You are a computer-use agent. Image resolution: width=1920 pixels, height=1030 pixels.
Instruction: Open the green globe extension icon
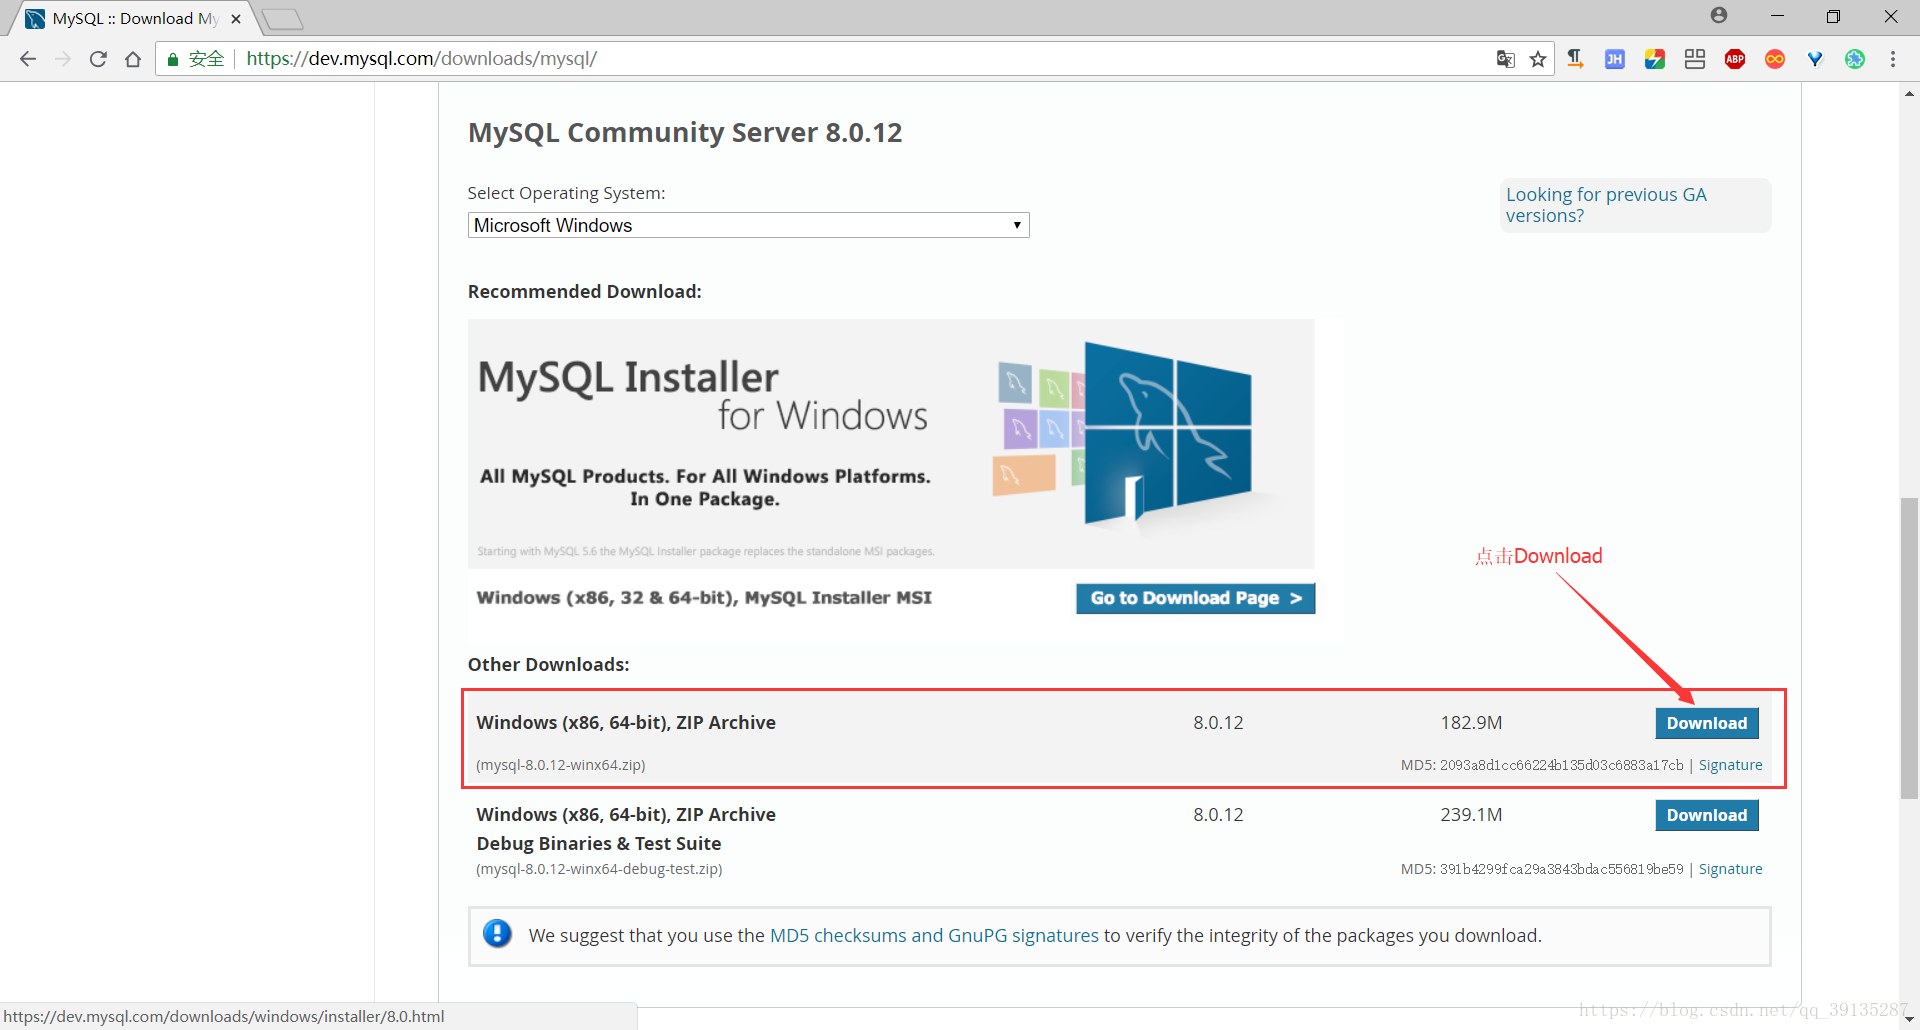tap(1855, 59)
